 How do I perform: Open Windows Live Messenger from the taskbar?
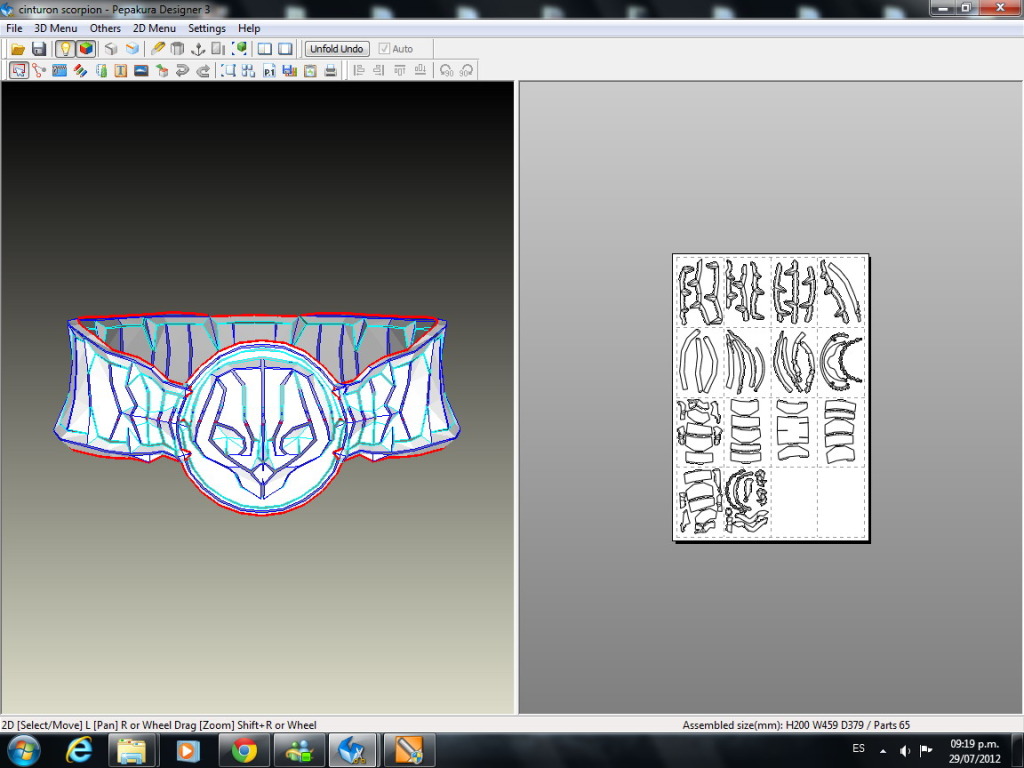coord(299,750)
